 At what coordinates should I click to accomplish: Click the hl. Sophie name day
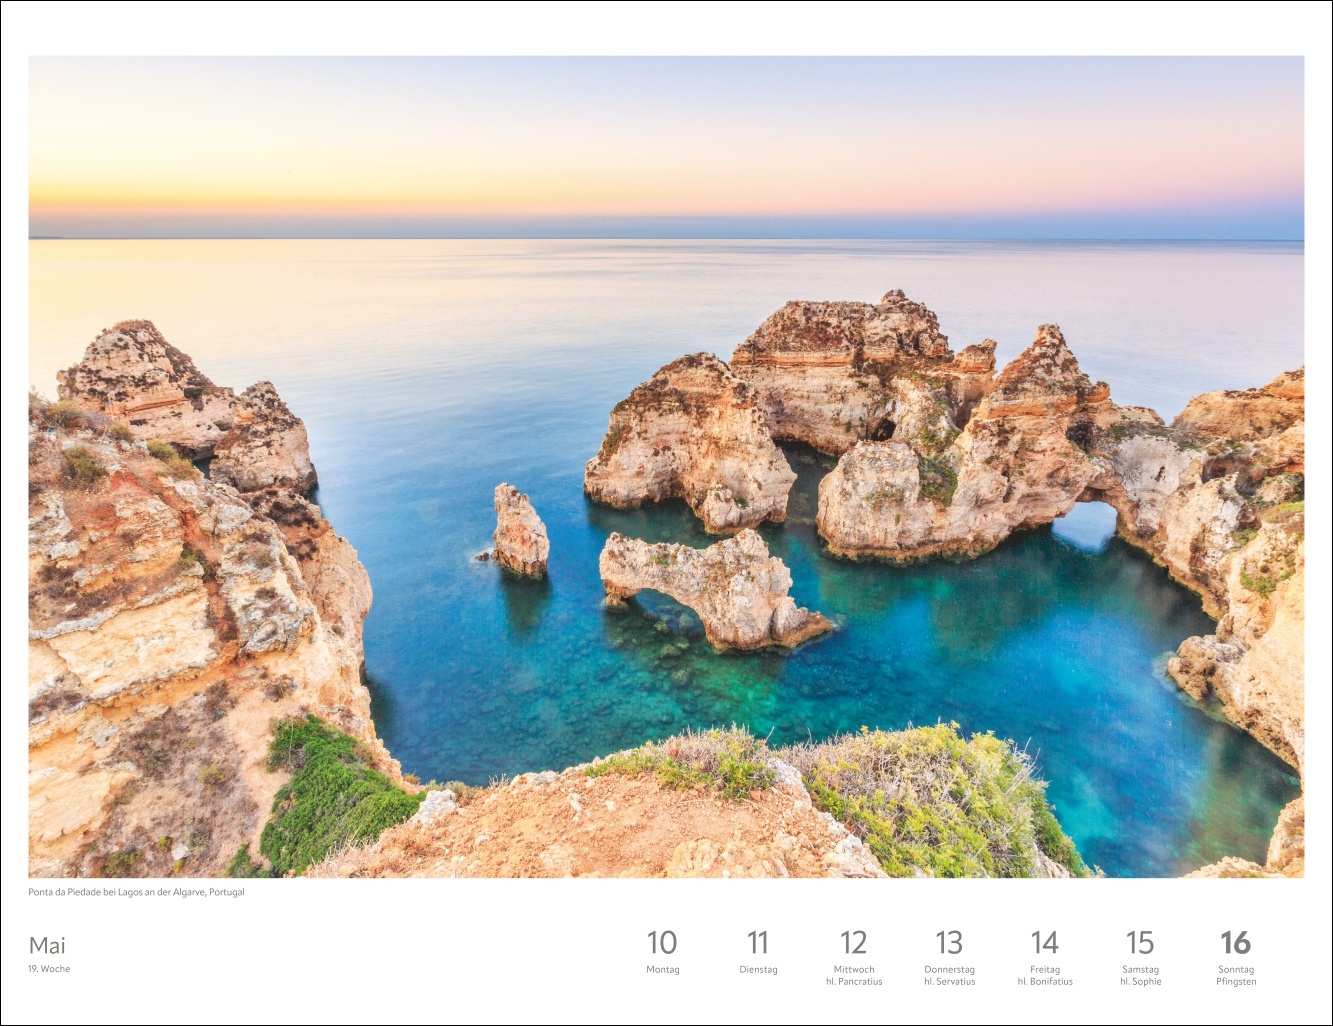1140,982
